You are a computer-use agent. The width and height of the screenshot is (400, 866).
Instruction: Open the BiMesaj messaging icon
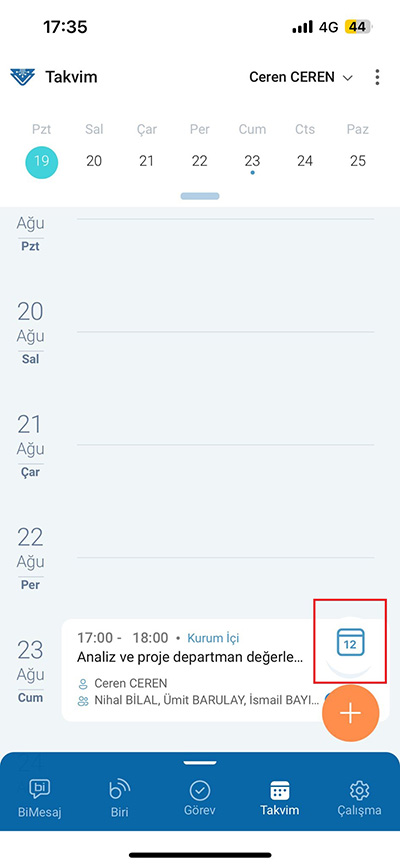click(x=39, y=790)
